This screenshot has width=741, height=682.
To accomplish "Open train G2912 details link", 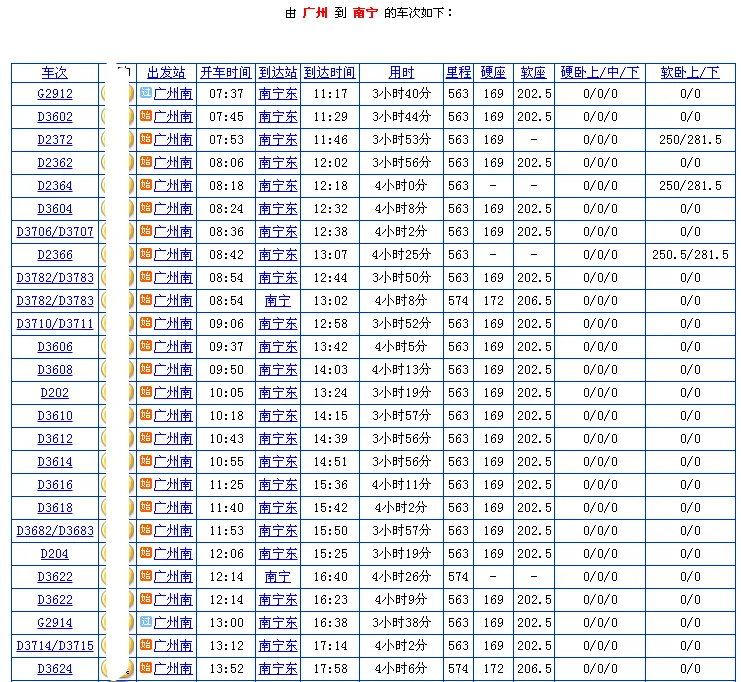I will pos(55,94).
